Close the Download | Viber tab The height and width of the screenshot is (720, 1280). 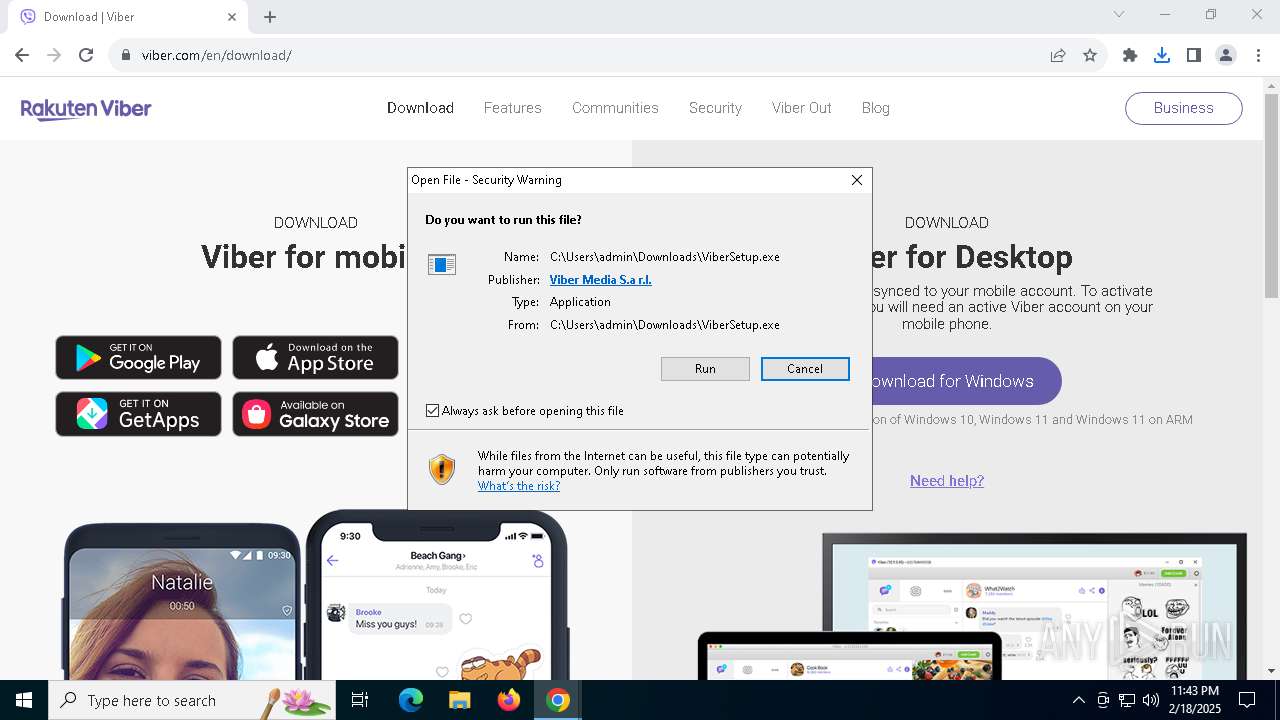232,17
